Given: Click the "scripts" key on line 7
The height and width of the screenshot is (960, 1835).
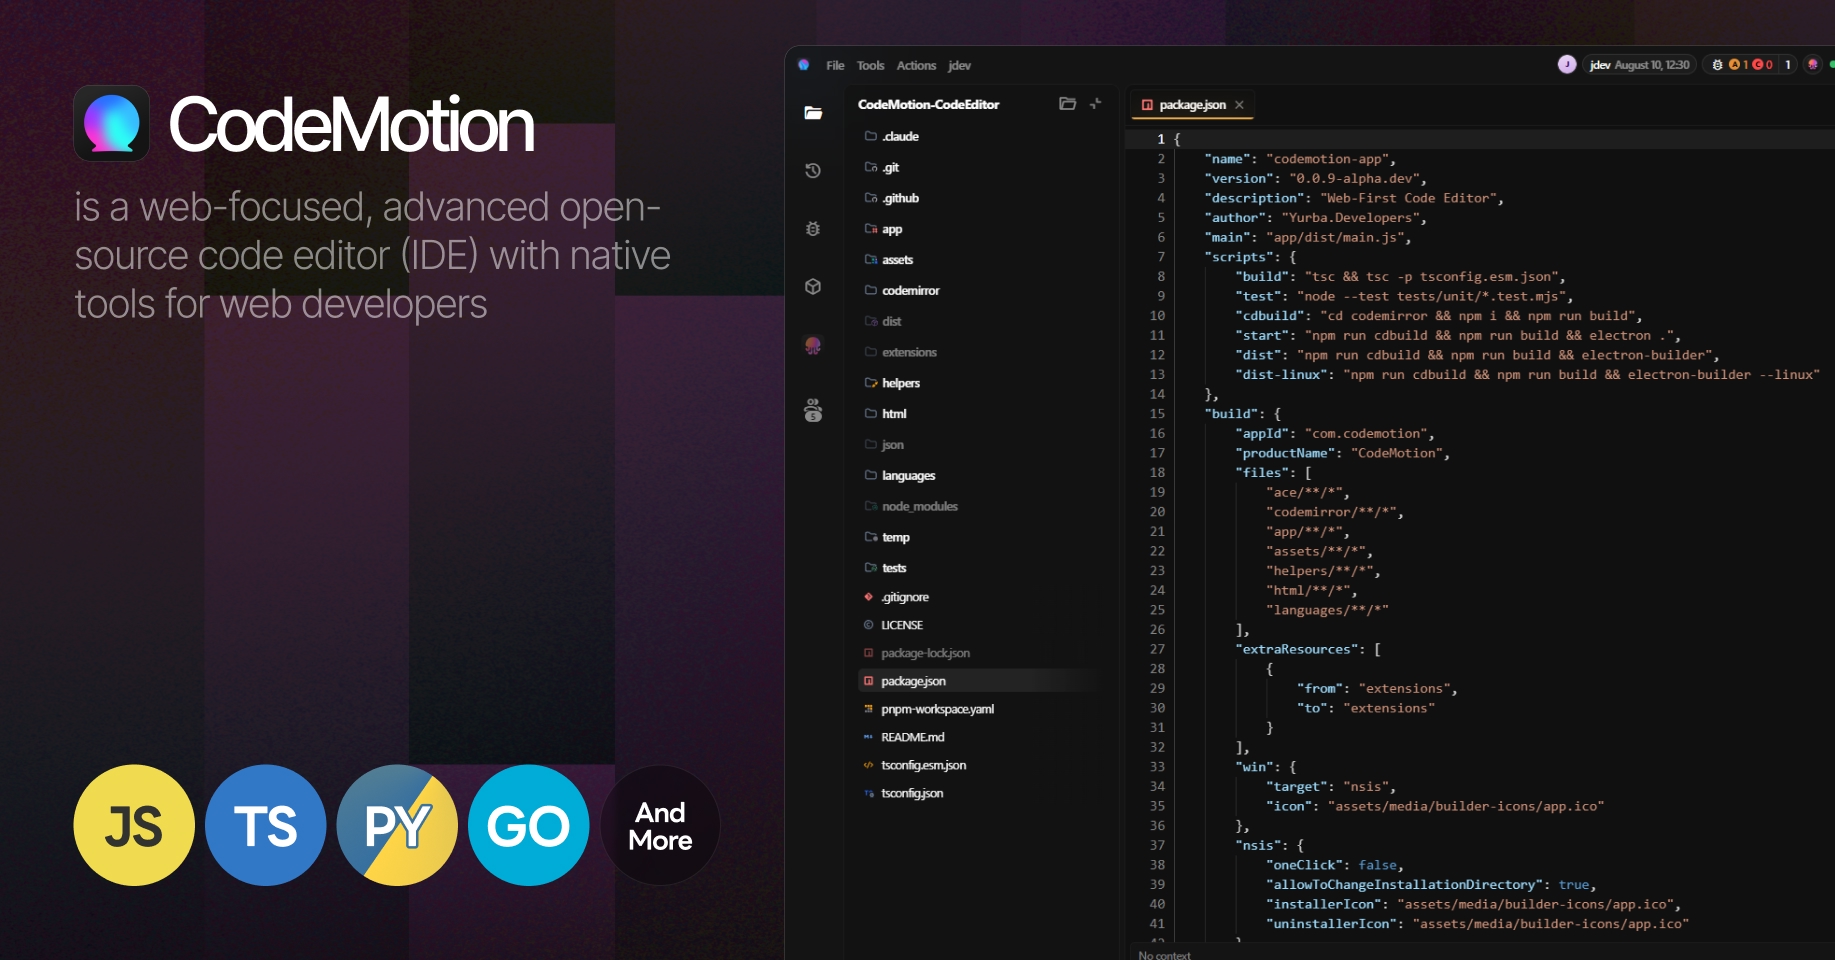Looking at the screenshot, I should (x=1237, y=257).
